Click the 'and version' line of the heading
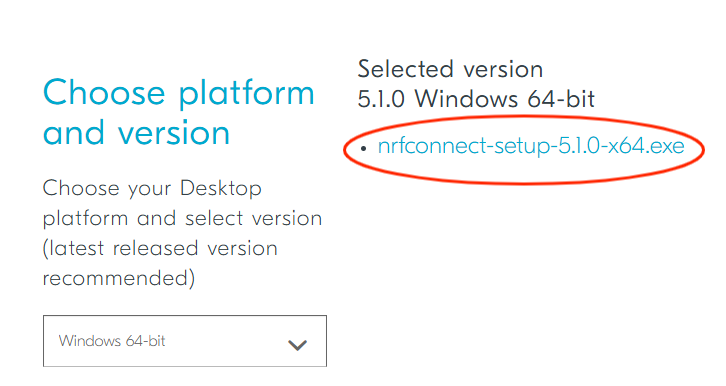 click(136, 132)
